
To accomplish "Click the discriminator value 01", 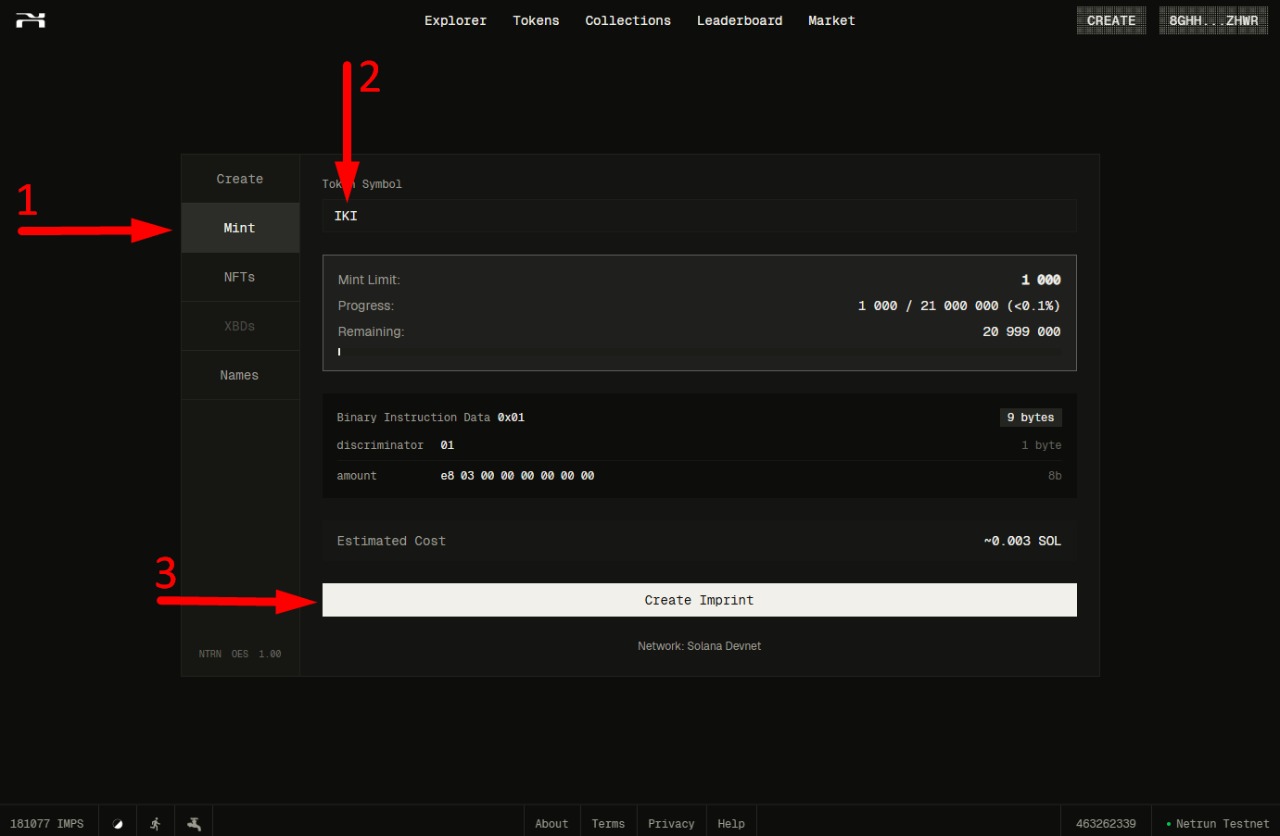I will (447, 445).
